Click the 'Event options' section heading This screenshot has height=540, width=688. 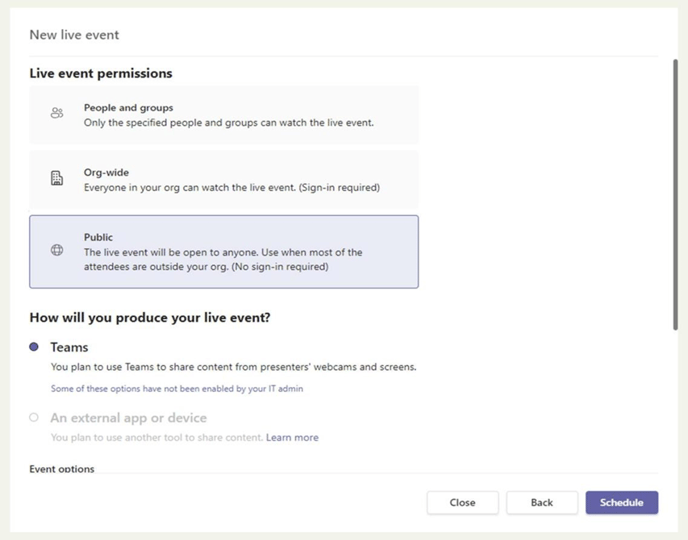[62, 468]
